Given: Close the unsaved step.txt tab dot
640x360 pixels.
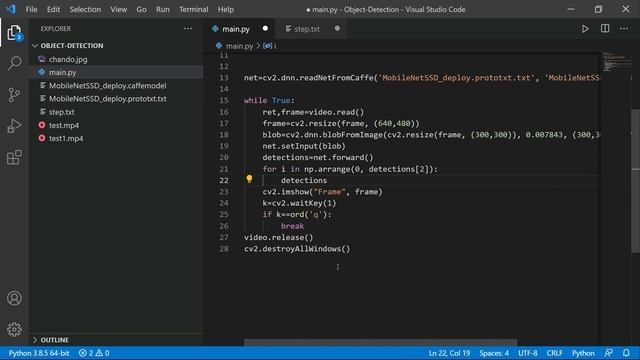Looking at the screenshot, I should coord(337,28).
